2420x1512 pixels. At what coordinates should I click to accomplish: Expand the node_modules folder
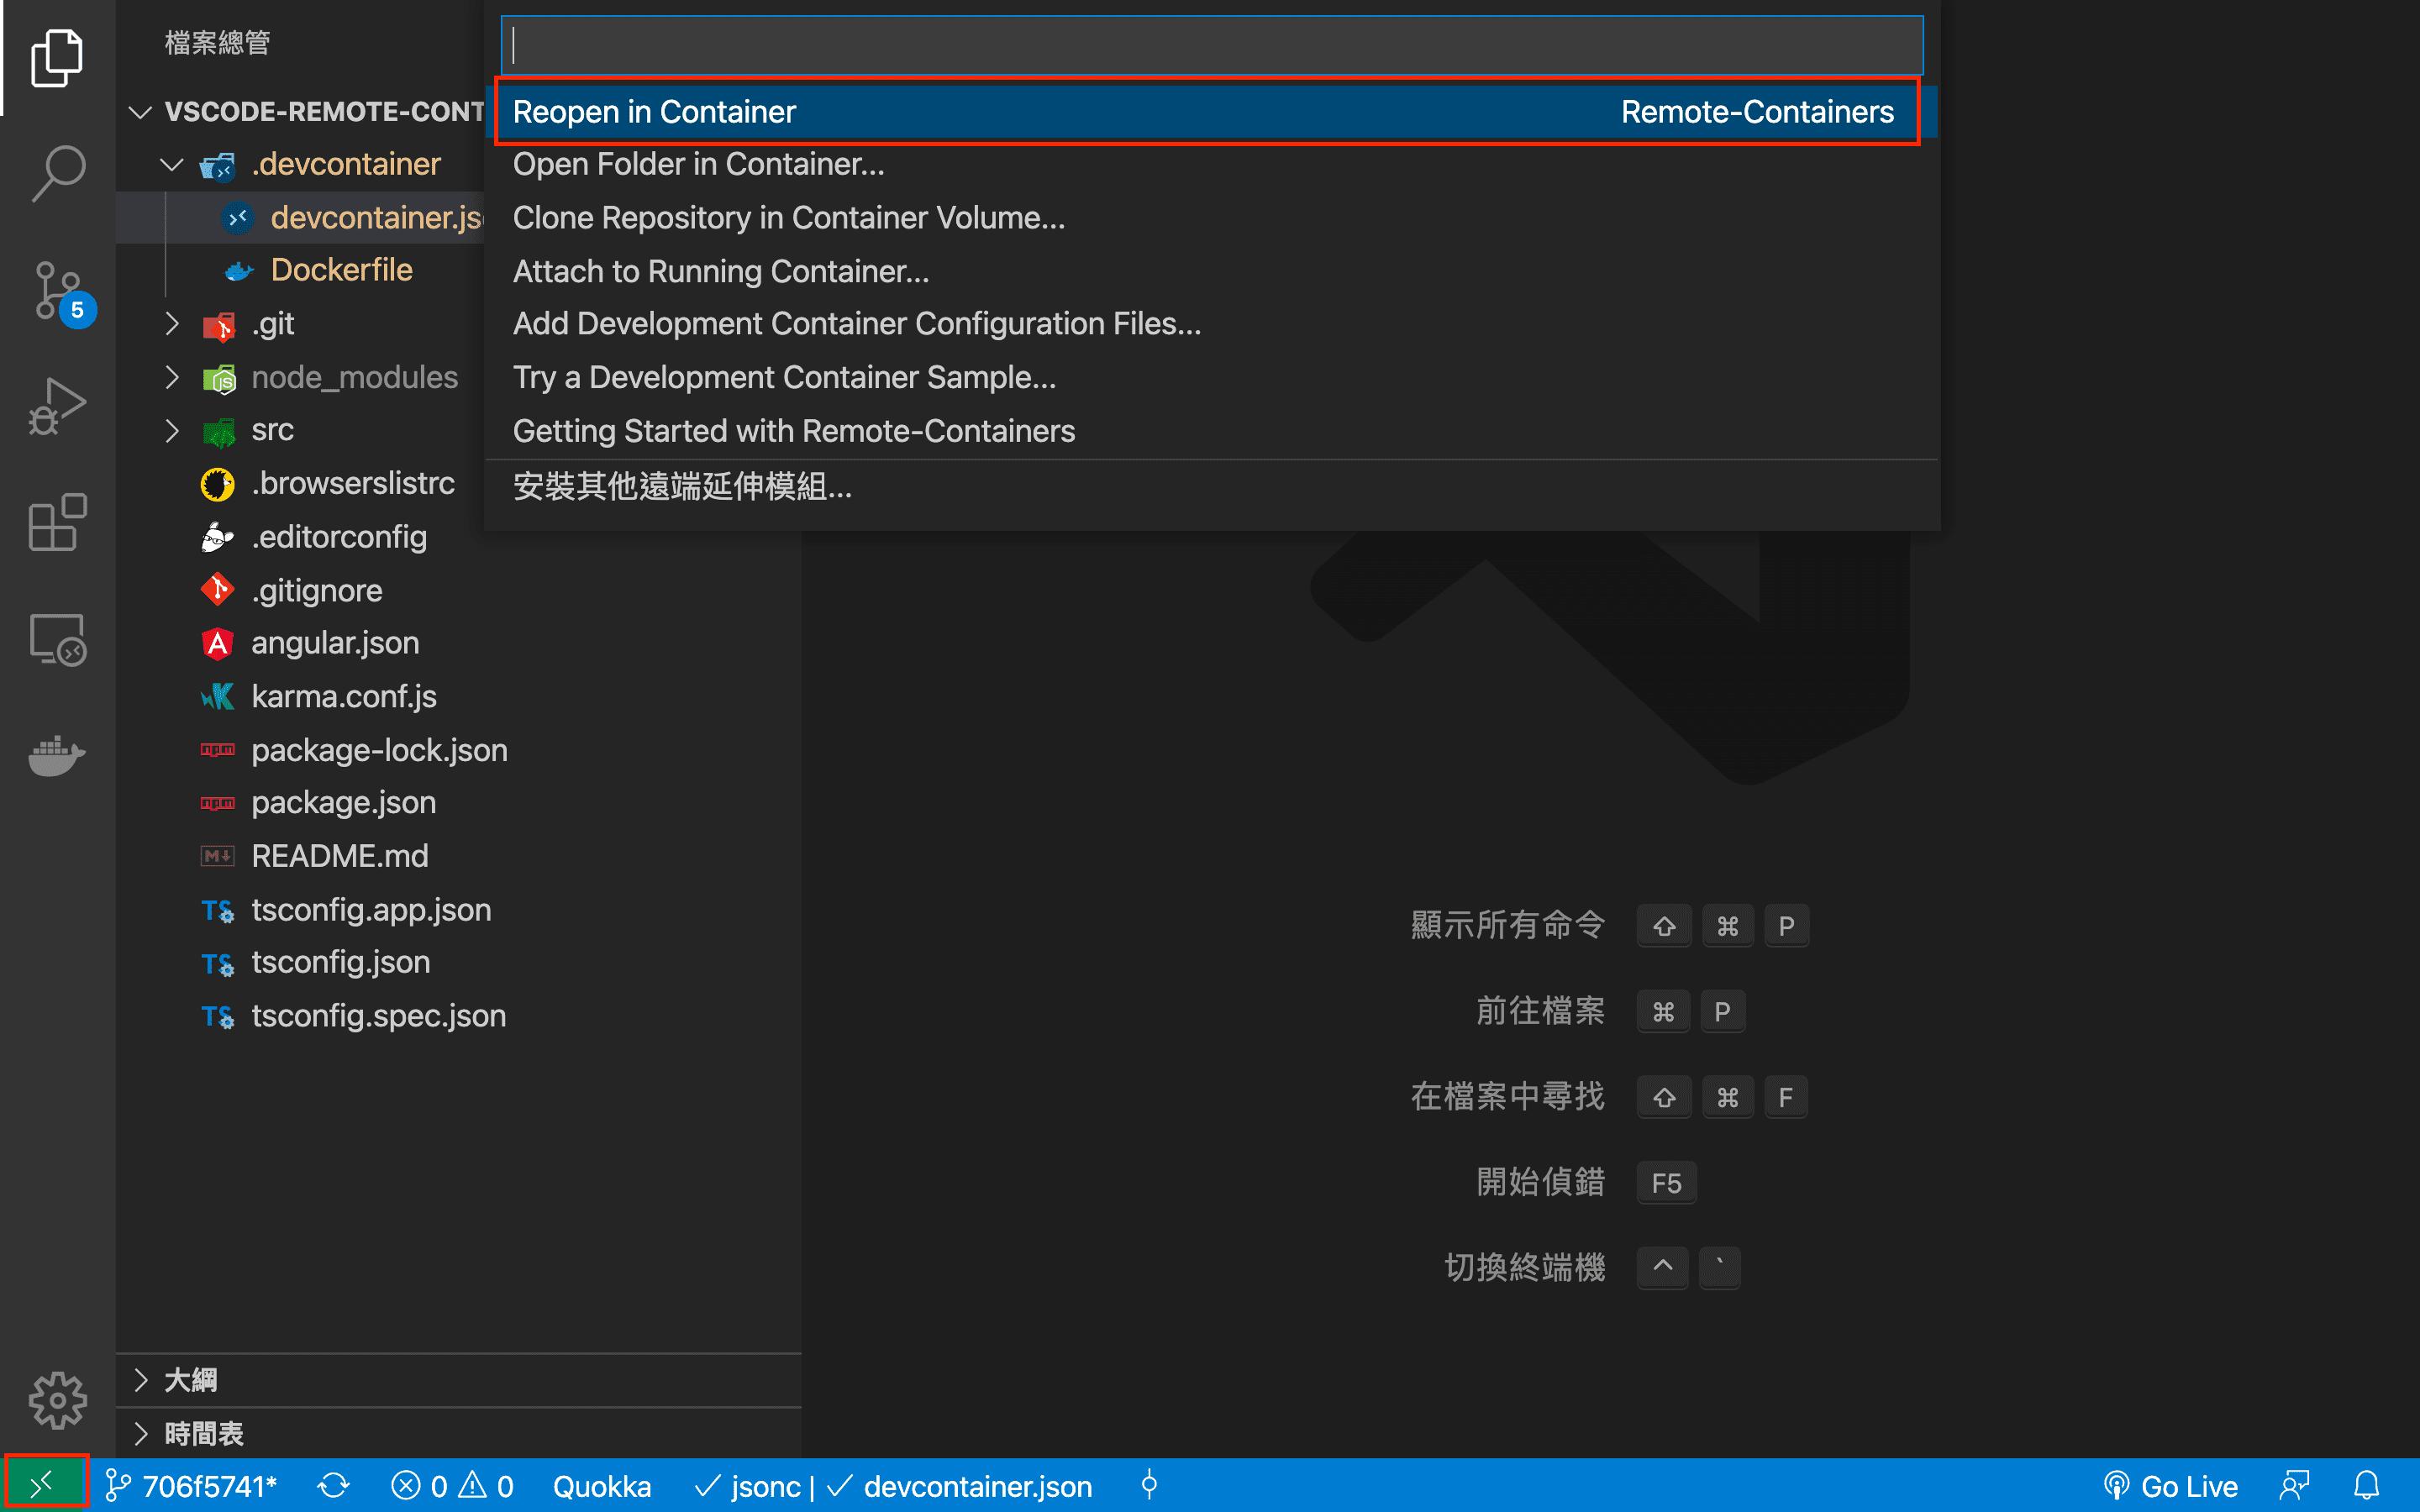300,377
